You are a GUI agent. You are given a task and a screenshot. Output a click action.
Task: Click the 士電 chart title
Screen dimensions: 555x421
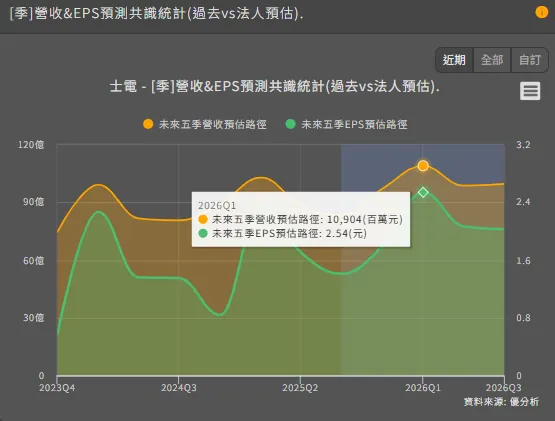click(x=275, y=86)
